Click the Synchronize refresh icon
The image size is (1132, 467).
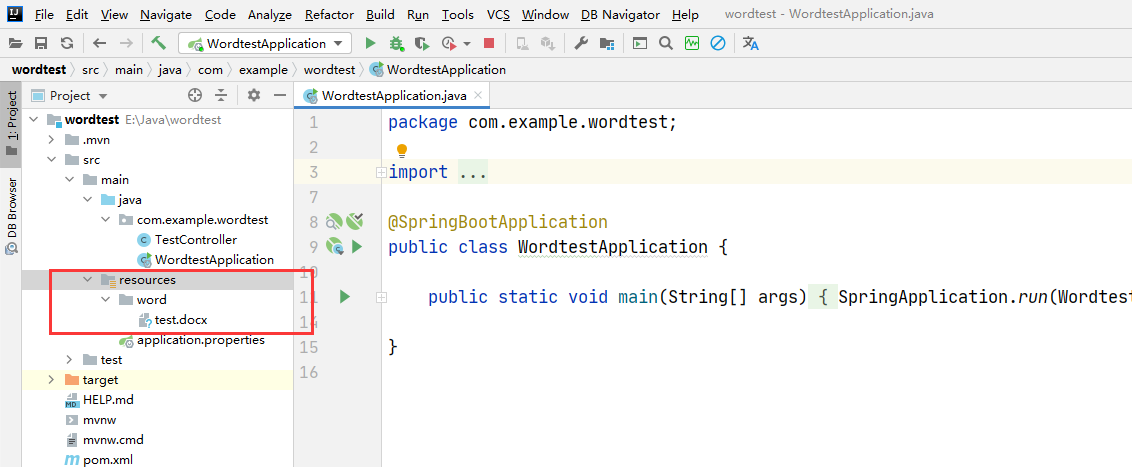(x=67, y=43)
